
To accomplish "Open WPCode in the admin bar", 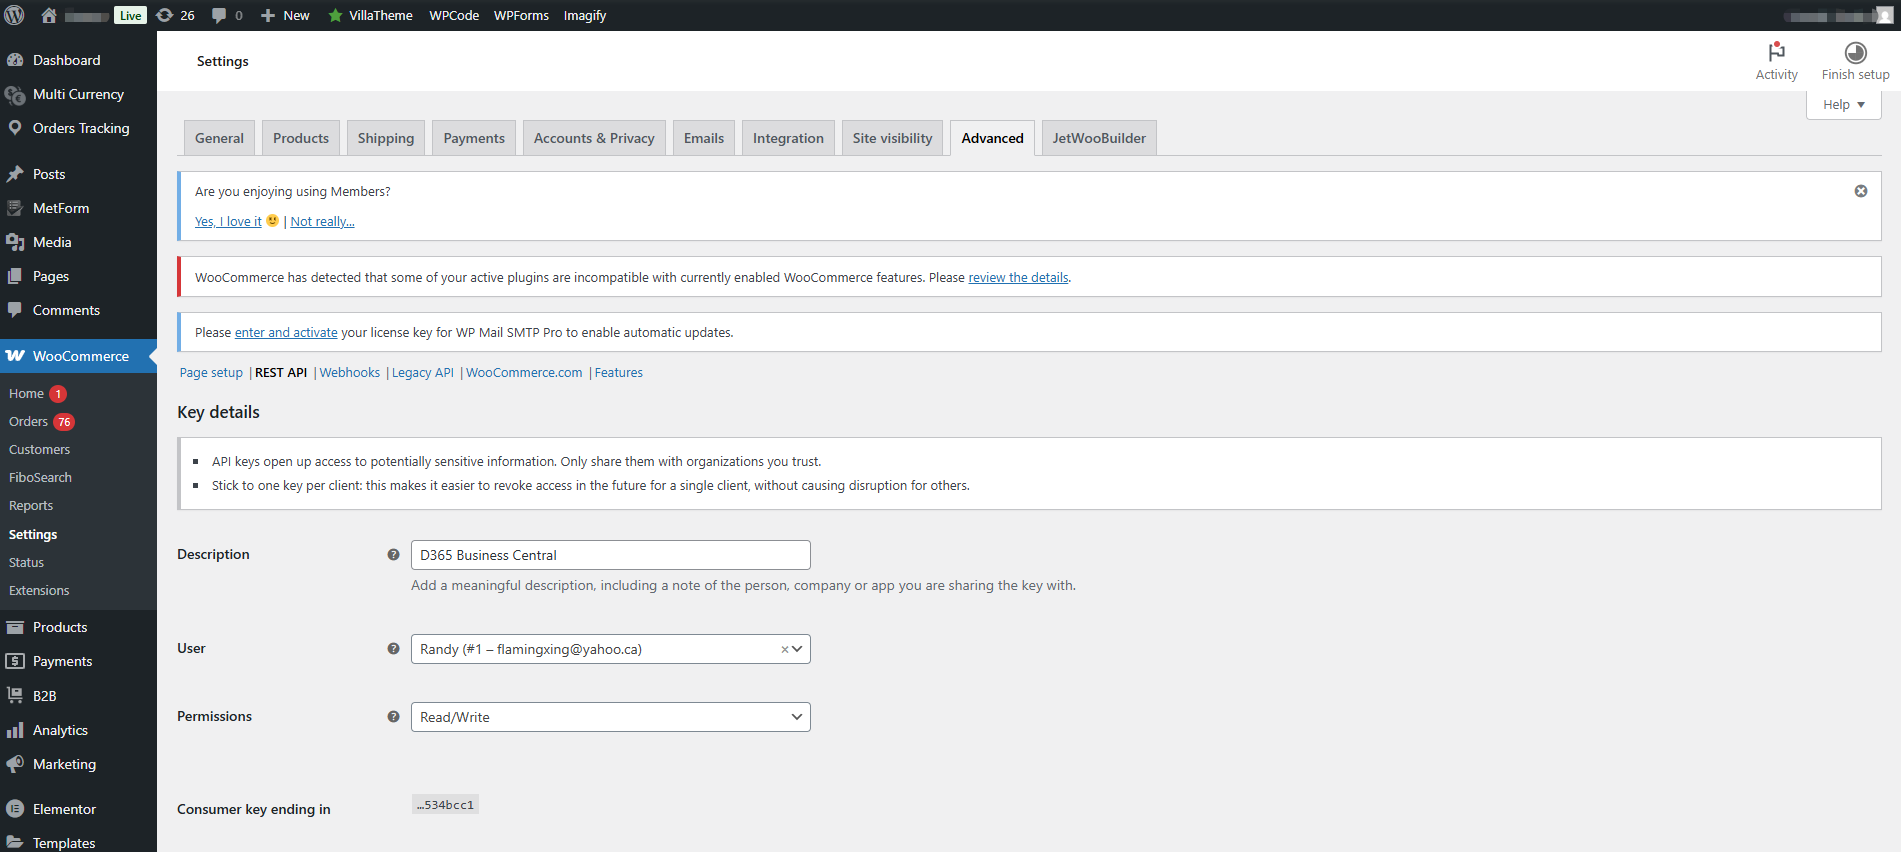I will point(454,15).
